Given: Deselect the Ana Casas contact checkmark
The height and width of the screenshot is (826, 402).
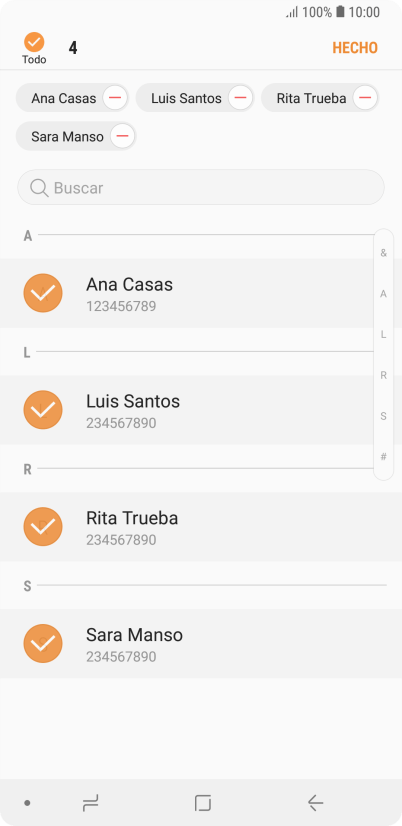Looking at the screenshot, I should pos(43,293).
